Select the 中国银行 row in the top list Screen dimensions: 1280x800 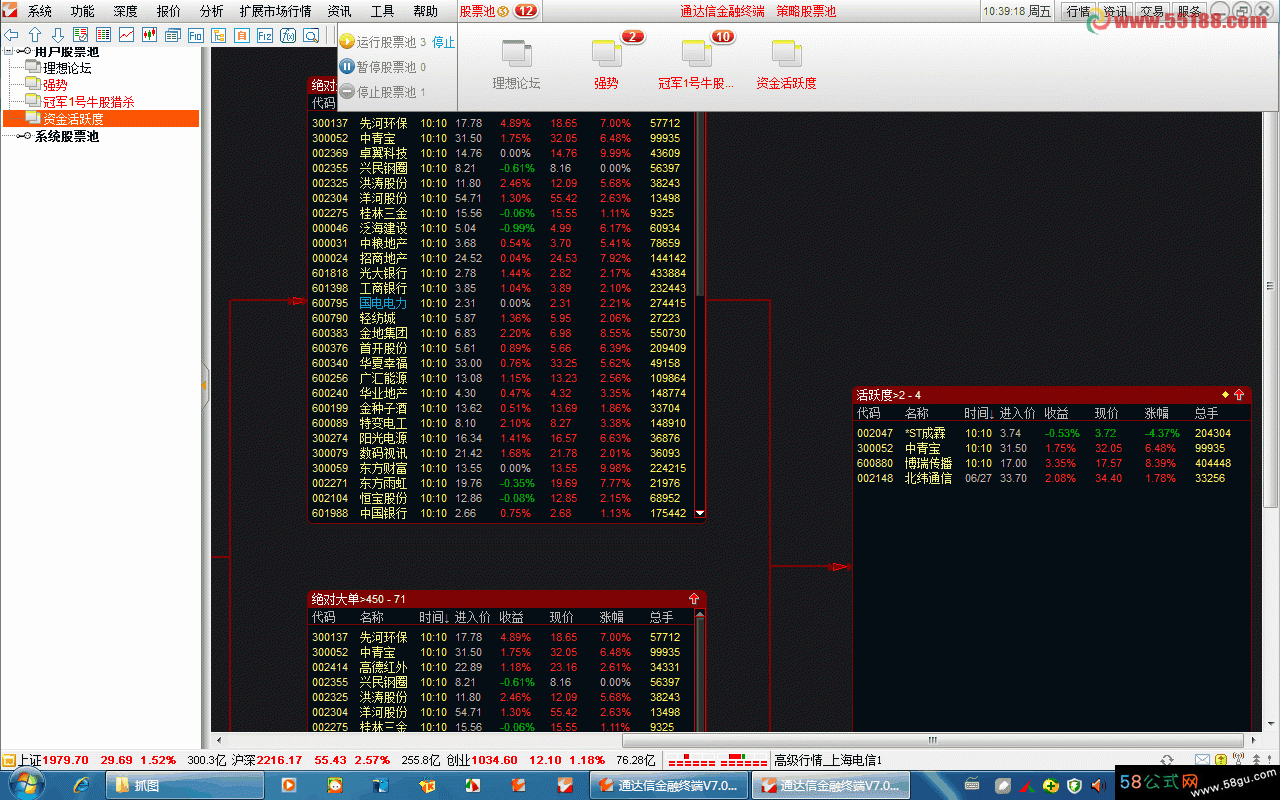[503, 513]
